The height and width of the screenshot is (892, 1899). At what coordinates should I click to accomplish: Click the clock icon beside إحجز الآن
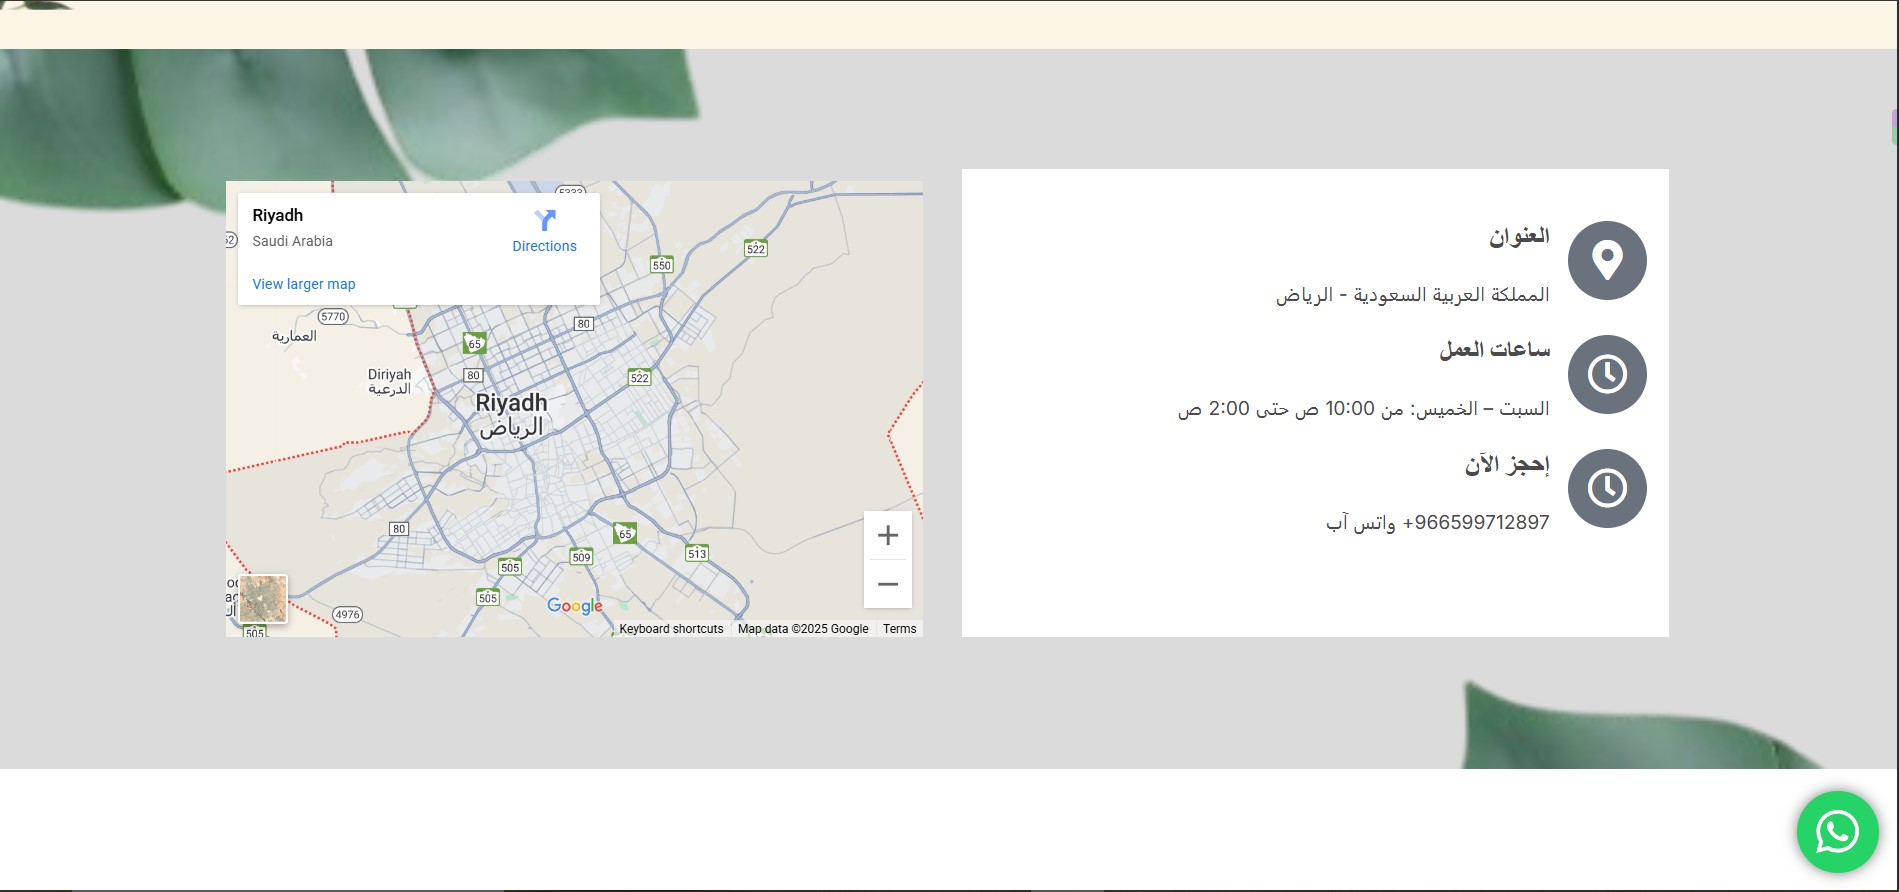pyautogui.click(x=1606, y=489)
